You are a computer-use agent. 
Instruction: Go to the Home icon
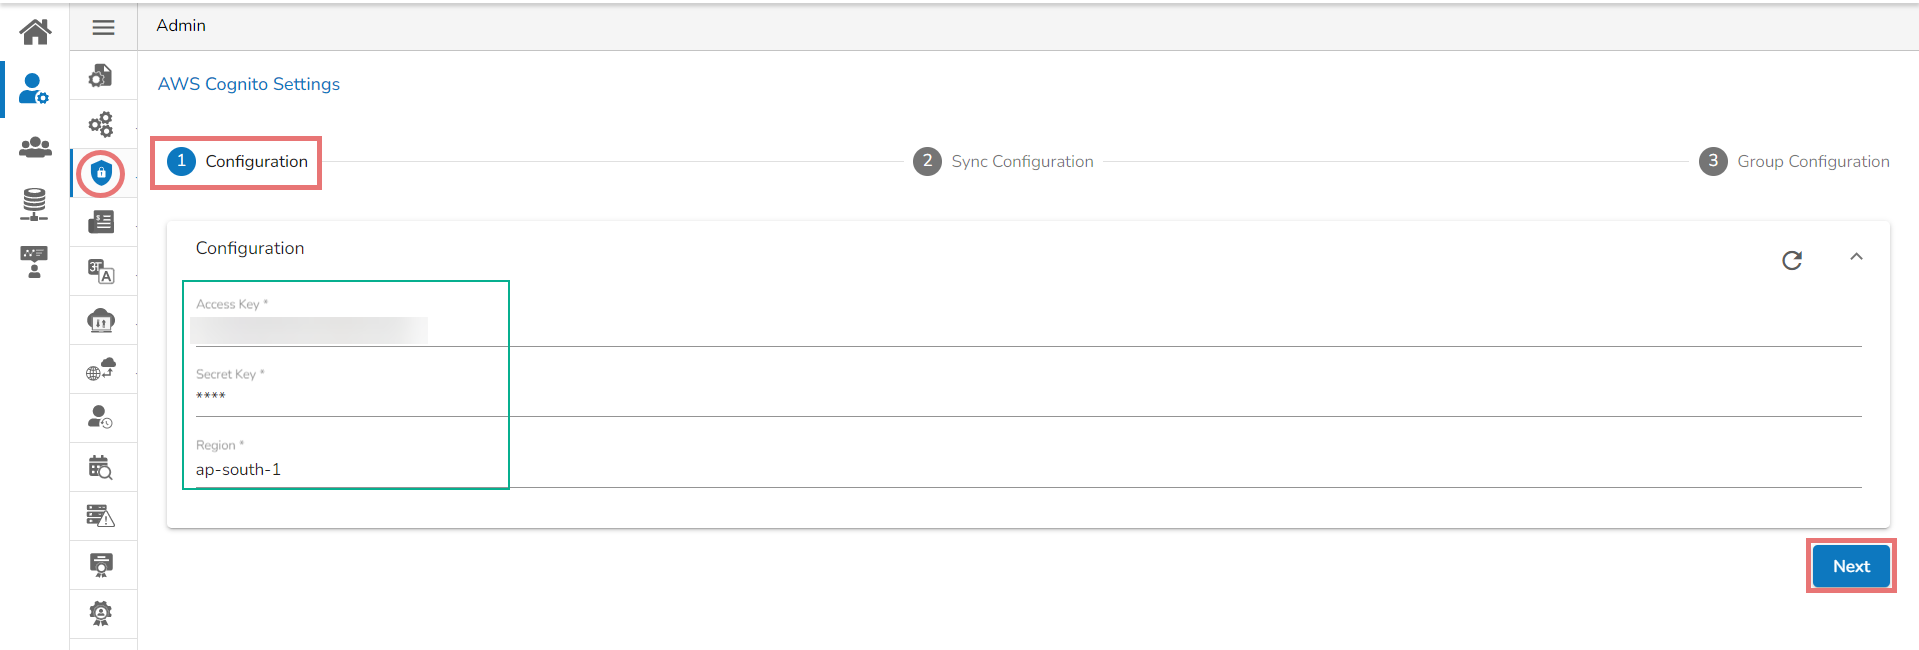coord(35,32)
